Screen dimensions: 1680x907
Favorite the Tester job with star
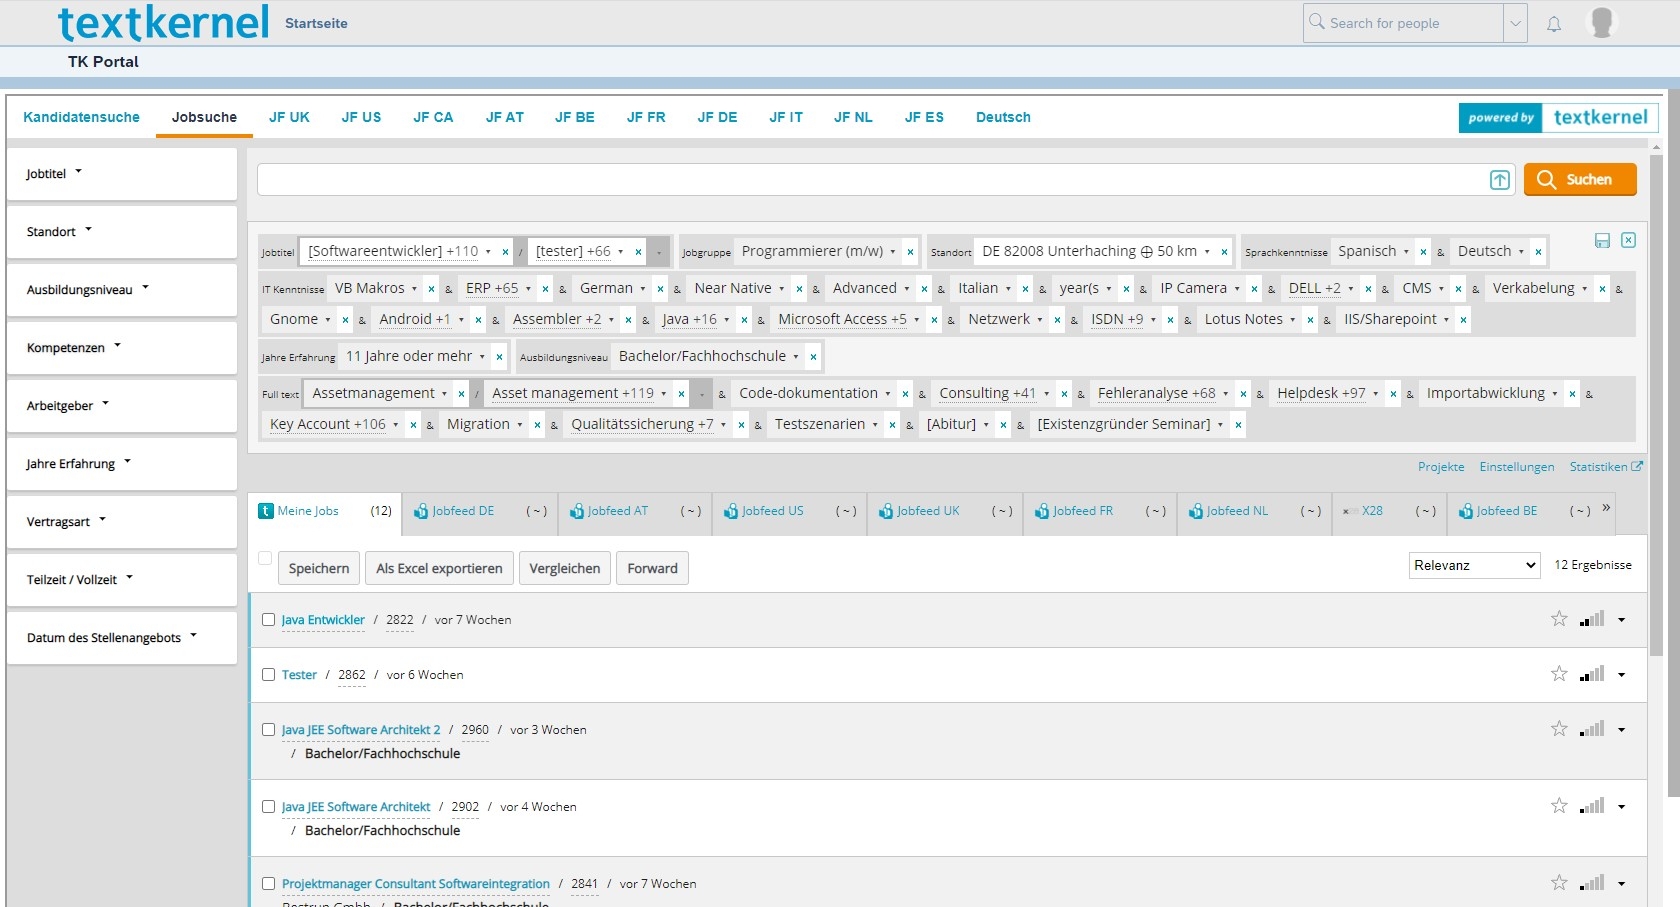click(x=1559, y=674)
